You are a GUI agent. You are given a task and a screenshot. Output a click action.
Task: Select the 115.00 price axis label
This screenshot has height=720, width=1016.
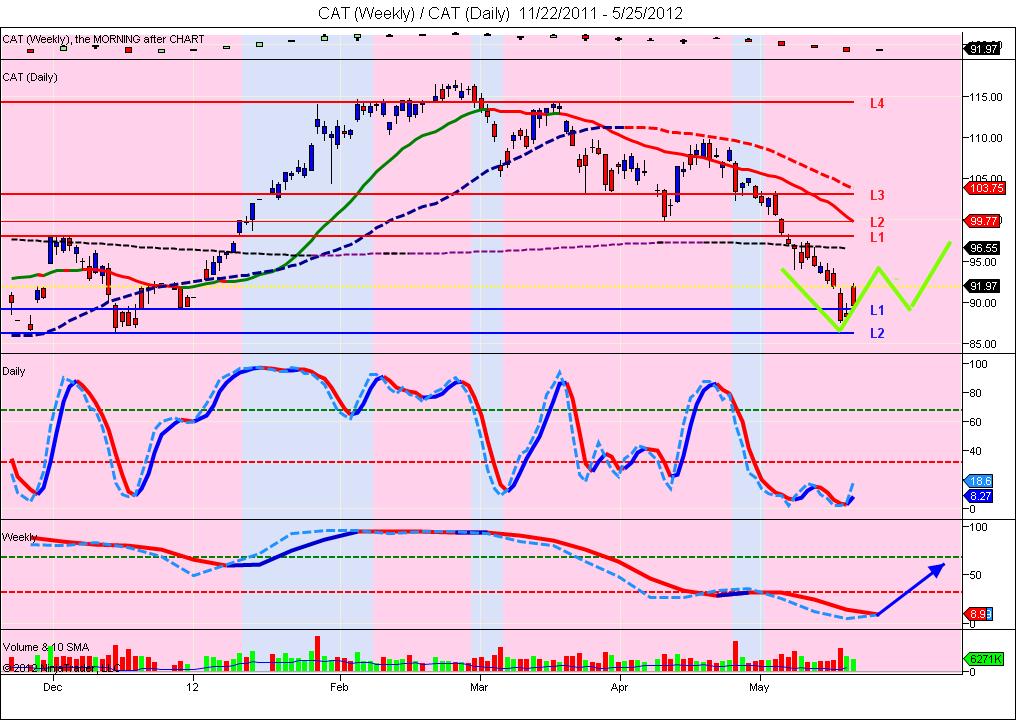pyautogui.click(x=985, y=97)
